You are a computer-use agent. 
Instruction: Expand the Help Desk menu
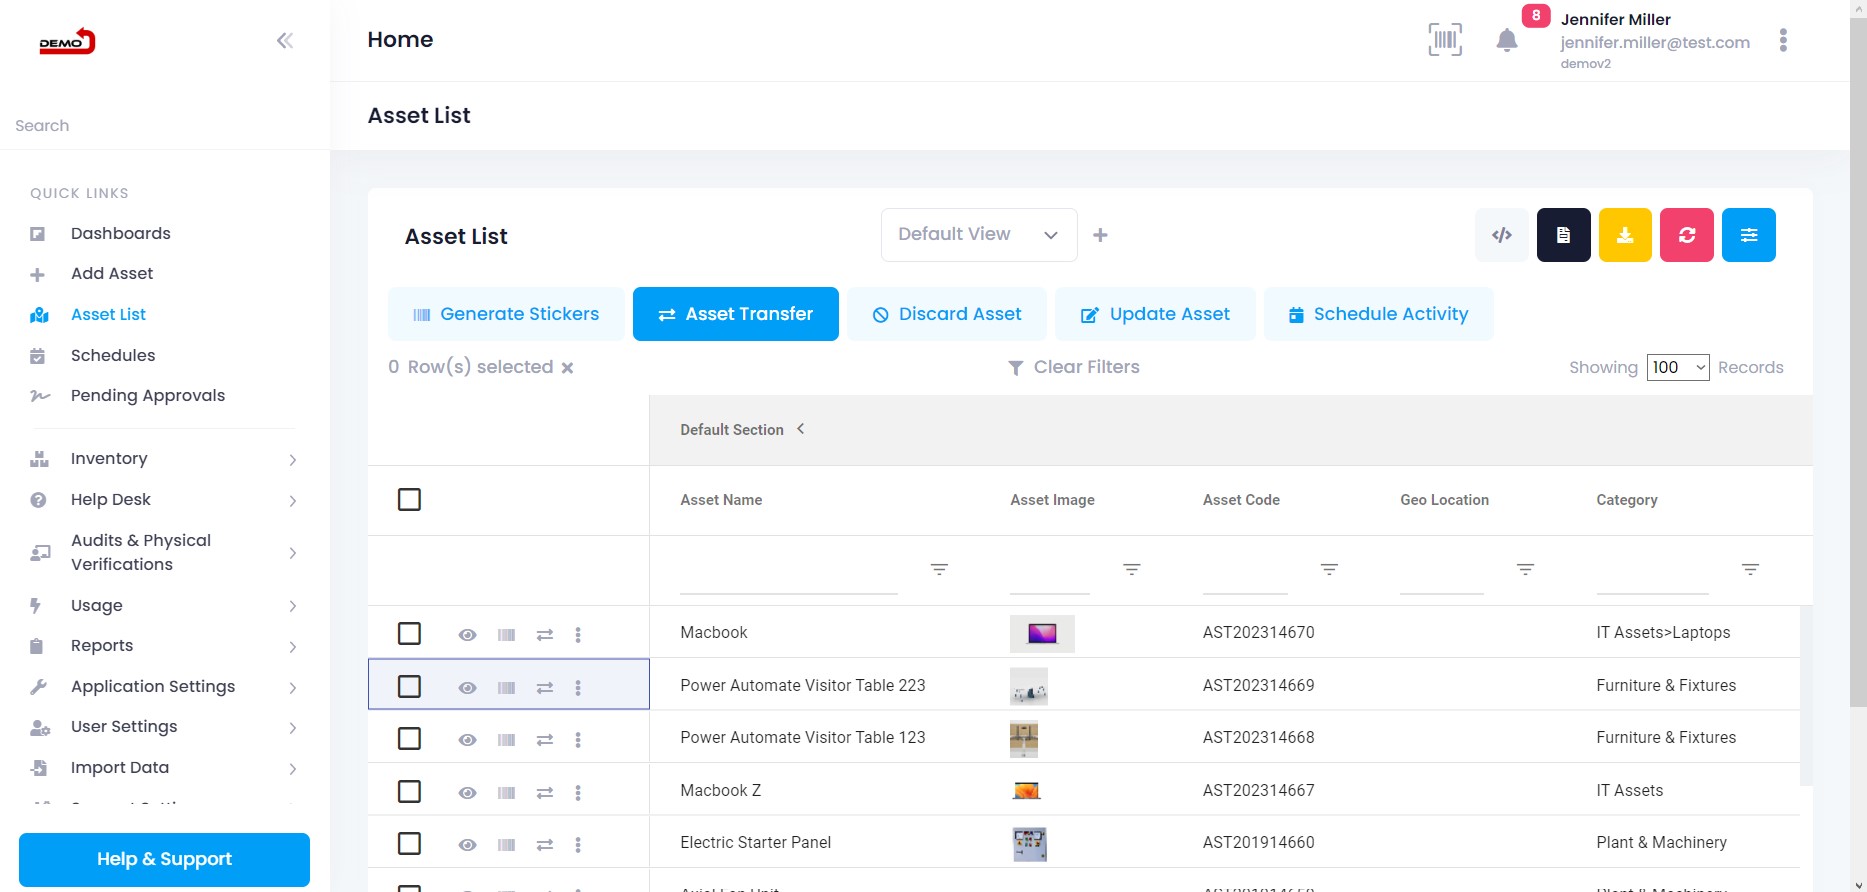coord(164,500)
